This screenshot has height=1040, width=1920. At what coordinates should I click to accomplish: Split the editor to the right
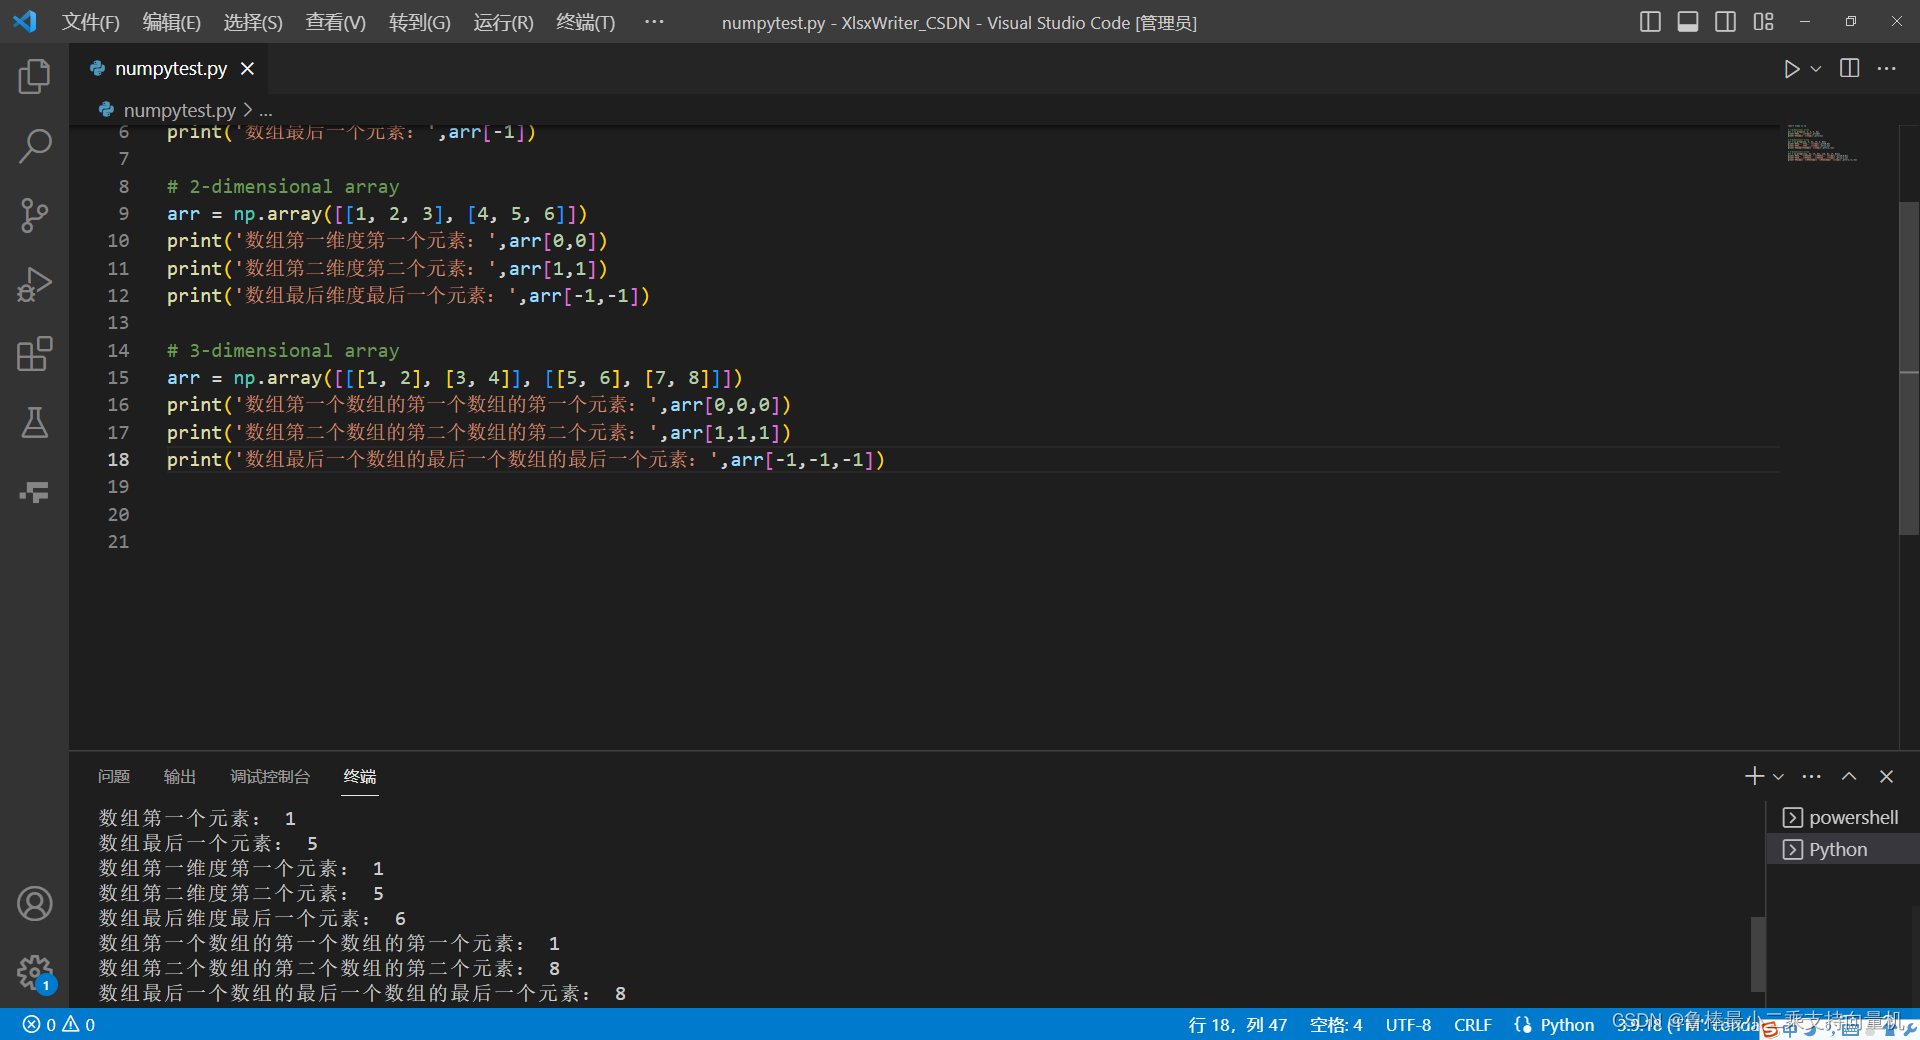1850,68
